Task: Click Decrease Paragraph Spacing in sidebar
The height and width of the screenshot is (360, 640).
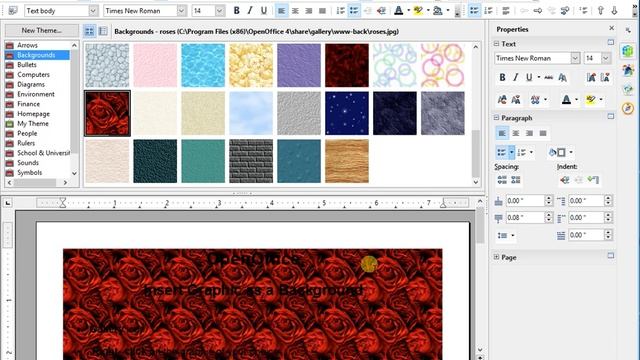Action: coord(516,180)
